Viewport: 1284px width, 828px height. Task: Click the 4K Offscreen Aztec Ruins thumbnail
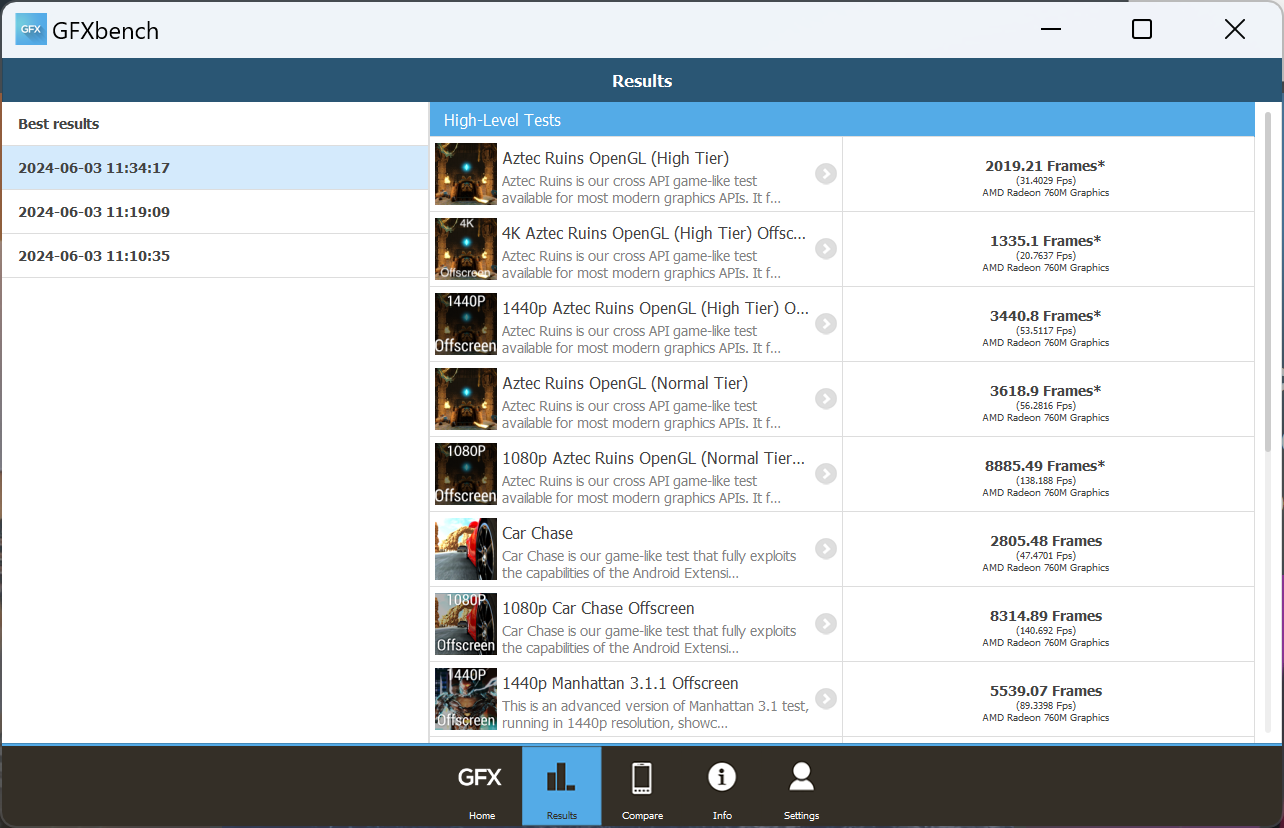[466, 249]
